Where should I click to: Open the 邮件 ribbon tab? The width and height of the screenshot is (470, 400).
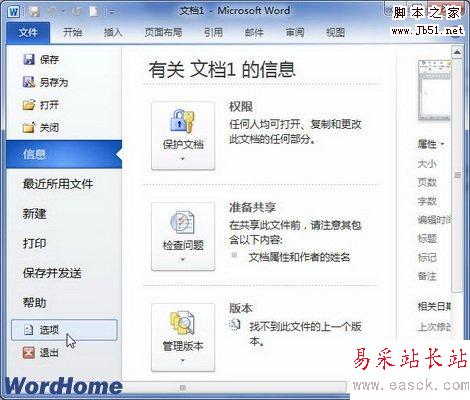[254, 32]
